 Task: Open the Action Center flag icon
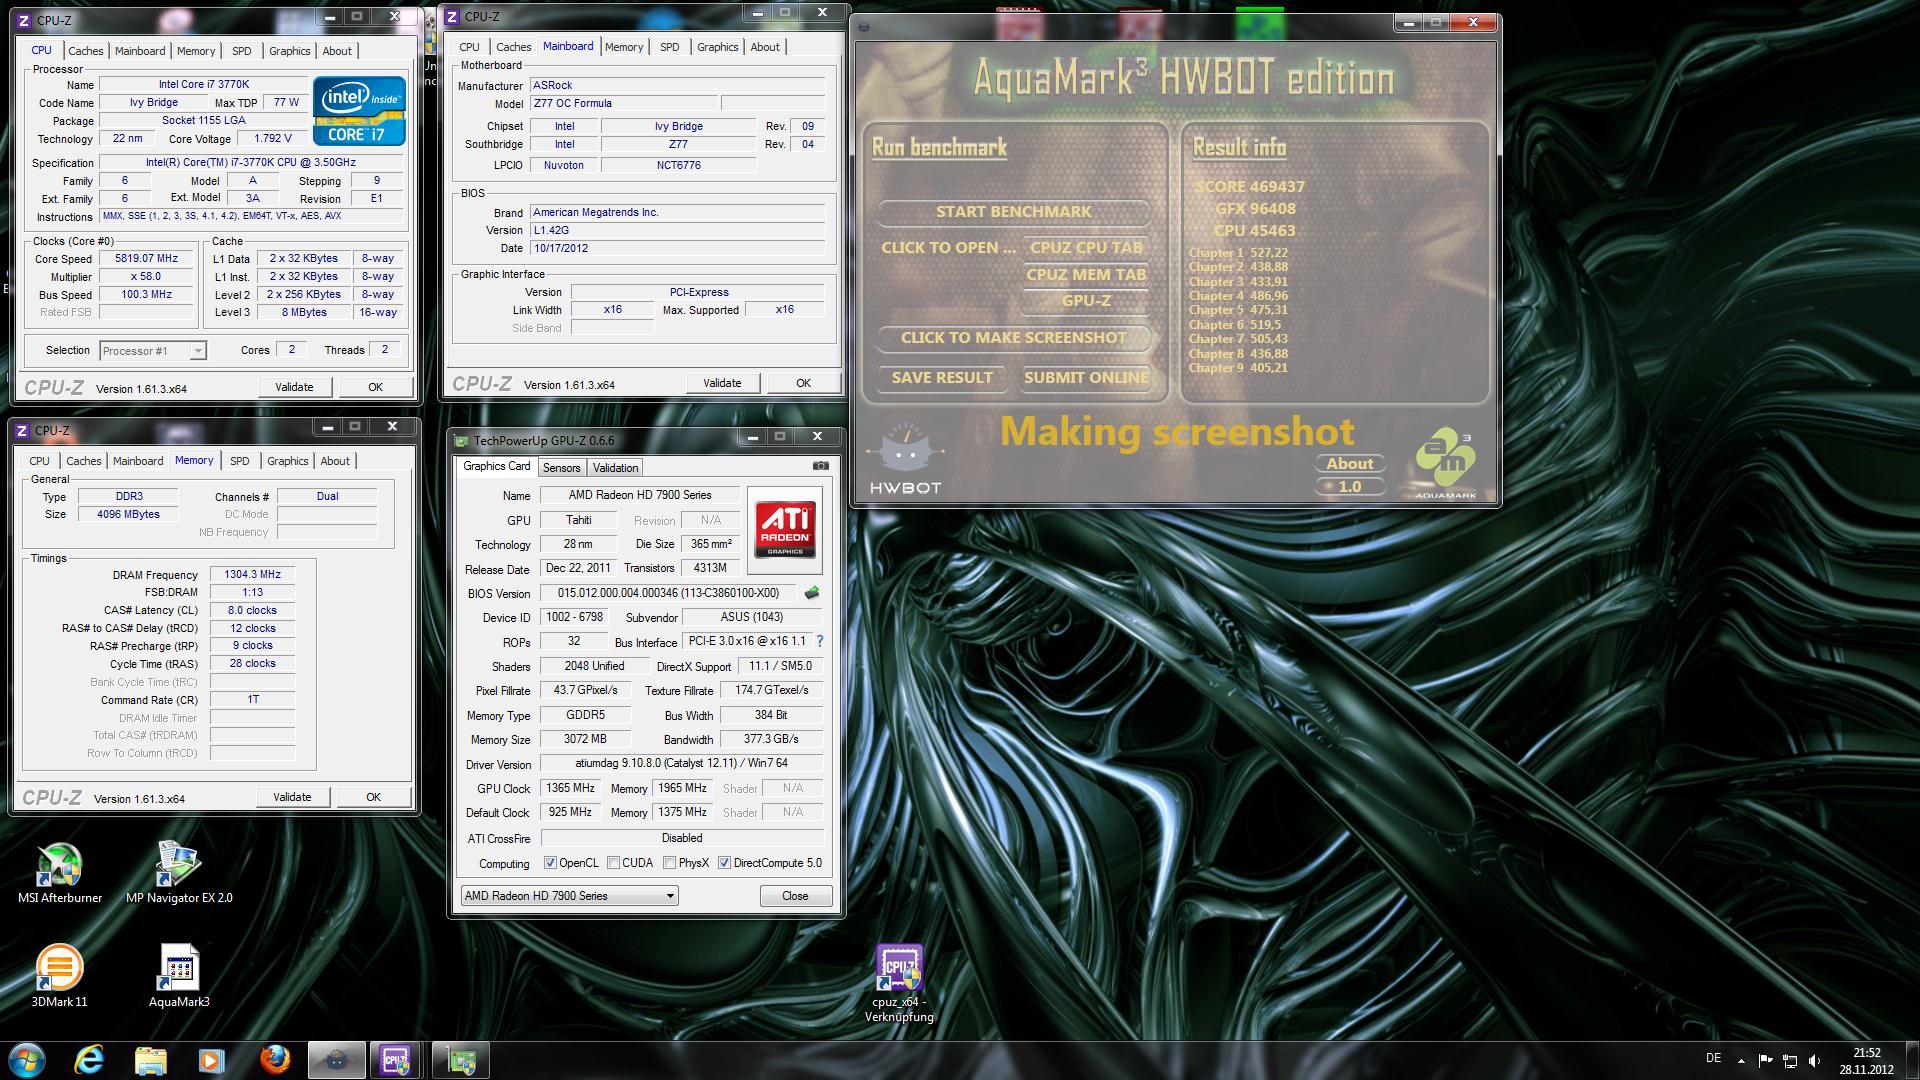tap(1765, 1061)
